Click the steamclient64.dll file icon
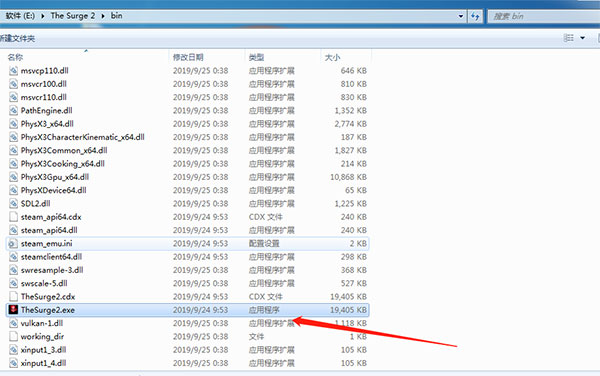The image size is (600, 376). (13, 257)
